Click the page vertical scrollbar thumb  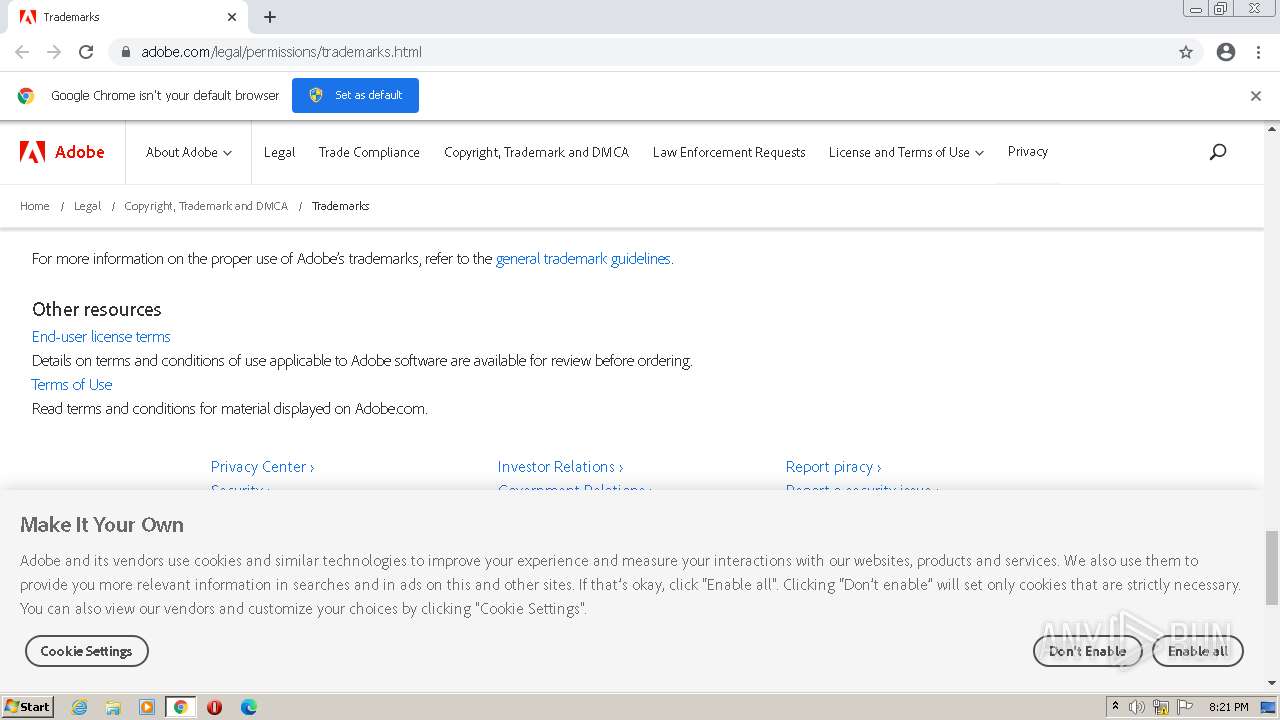(1272, 568)
